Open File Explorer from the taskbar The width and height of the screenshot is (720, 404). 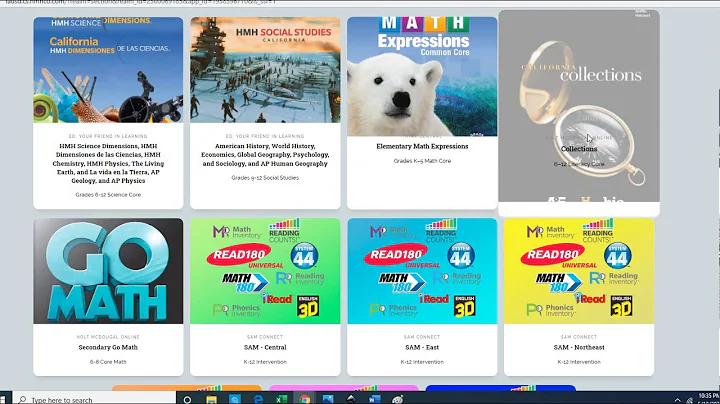click(x=211, y=399)
